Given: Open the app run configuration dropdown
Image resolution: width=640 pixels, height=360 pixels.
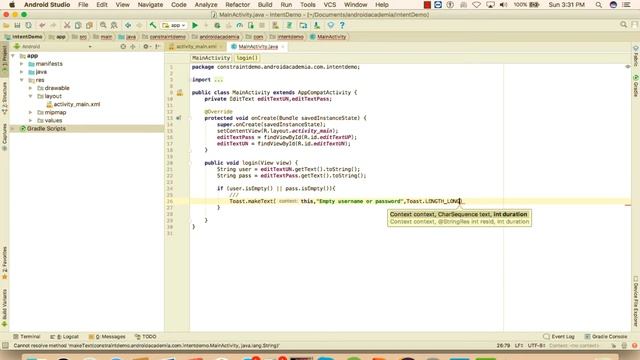Looking at the screenshot, I should (x=174, y=25).
